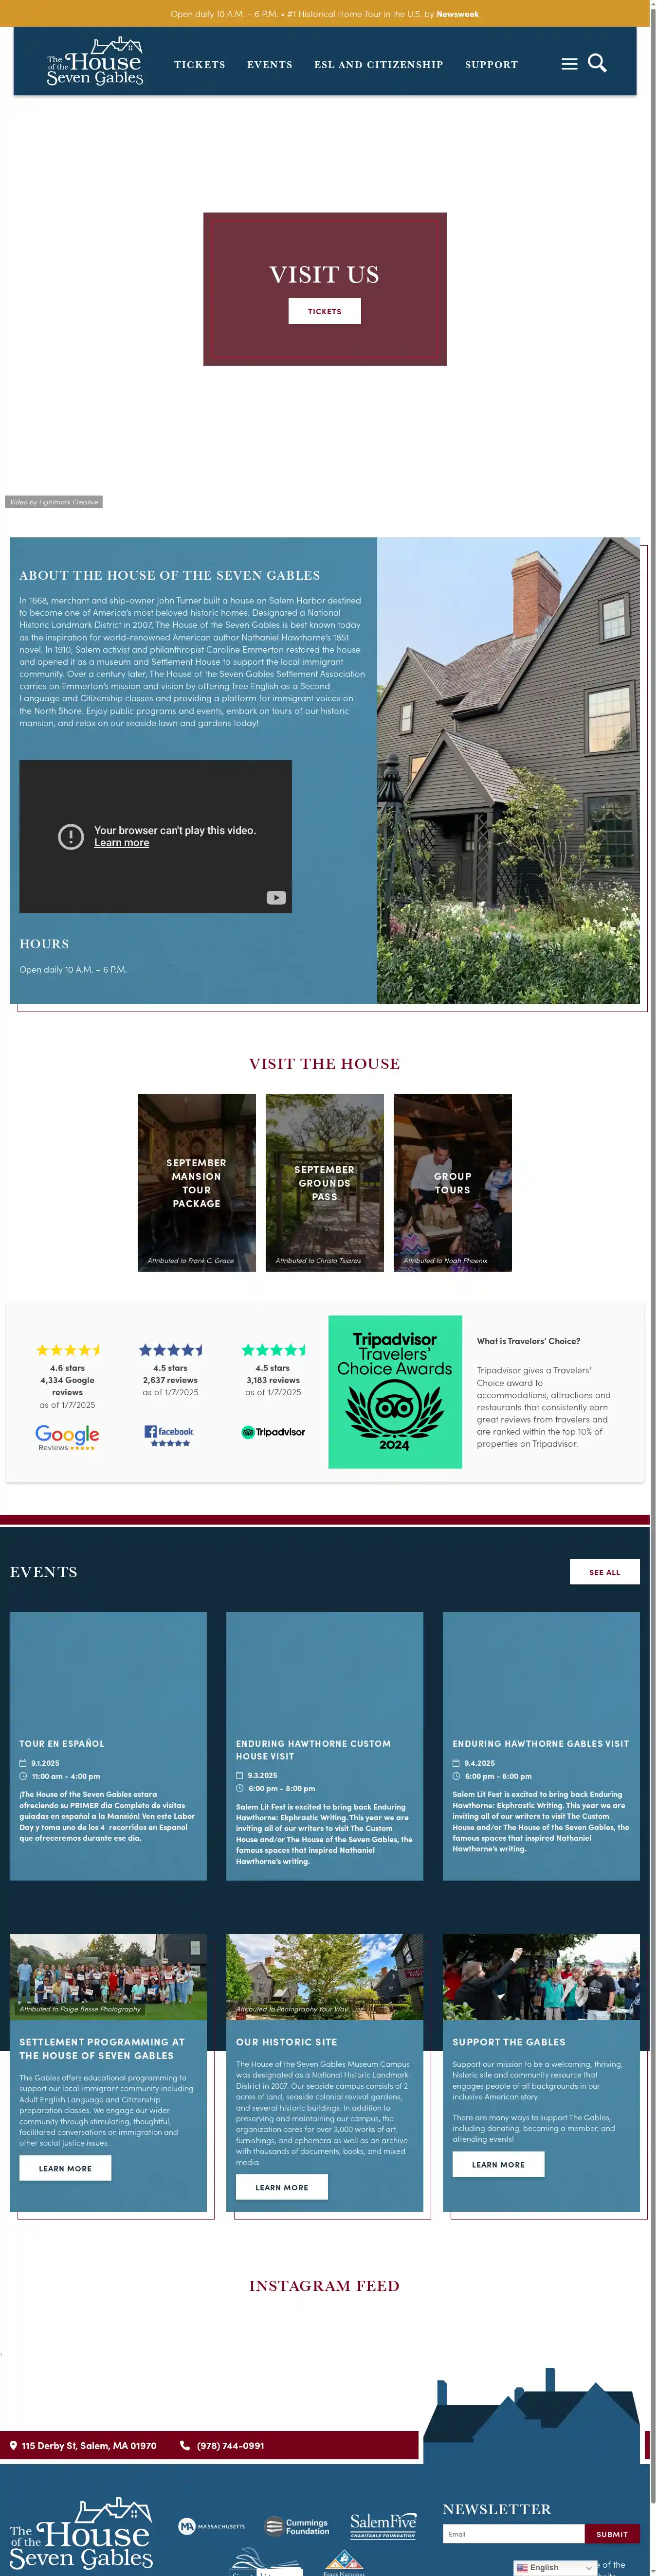Select the September Grounds Pass thumbnail
This screenshot has width=657, height=2576.
click(325, 1182)
